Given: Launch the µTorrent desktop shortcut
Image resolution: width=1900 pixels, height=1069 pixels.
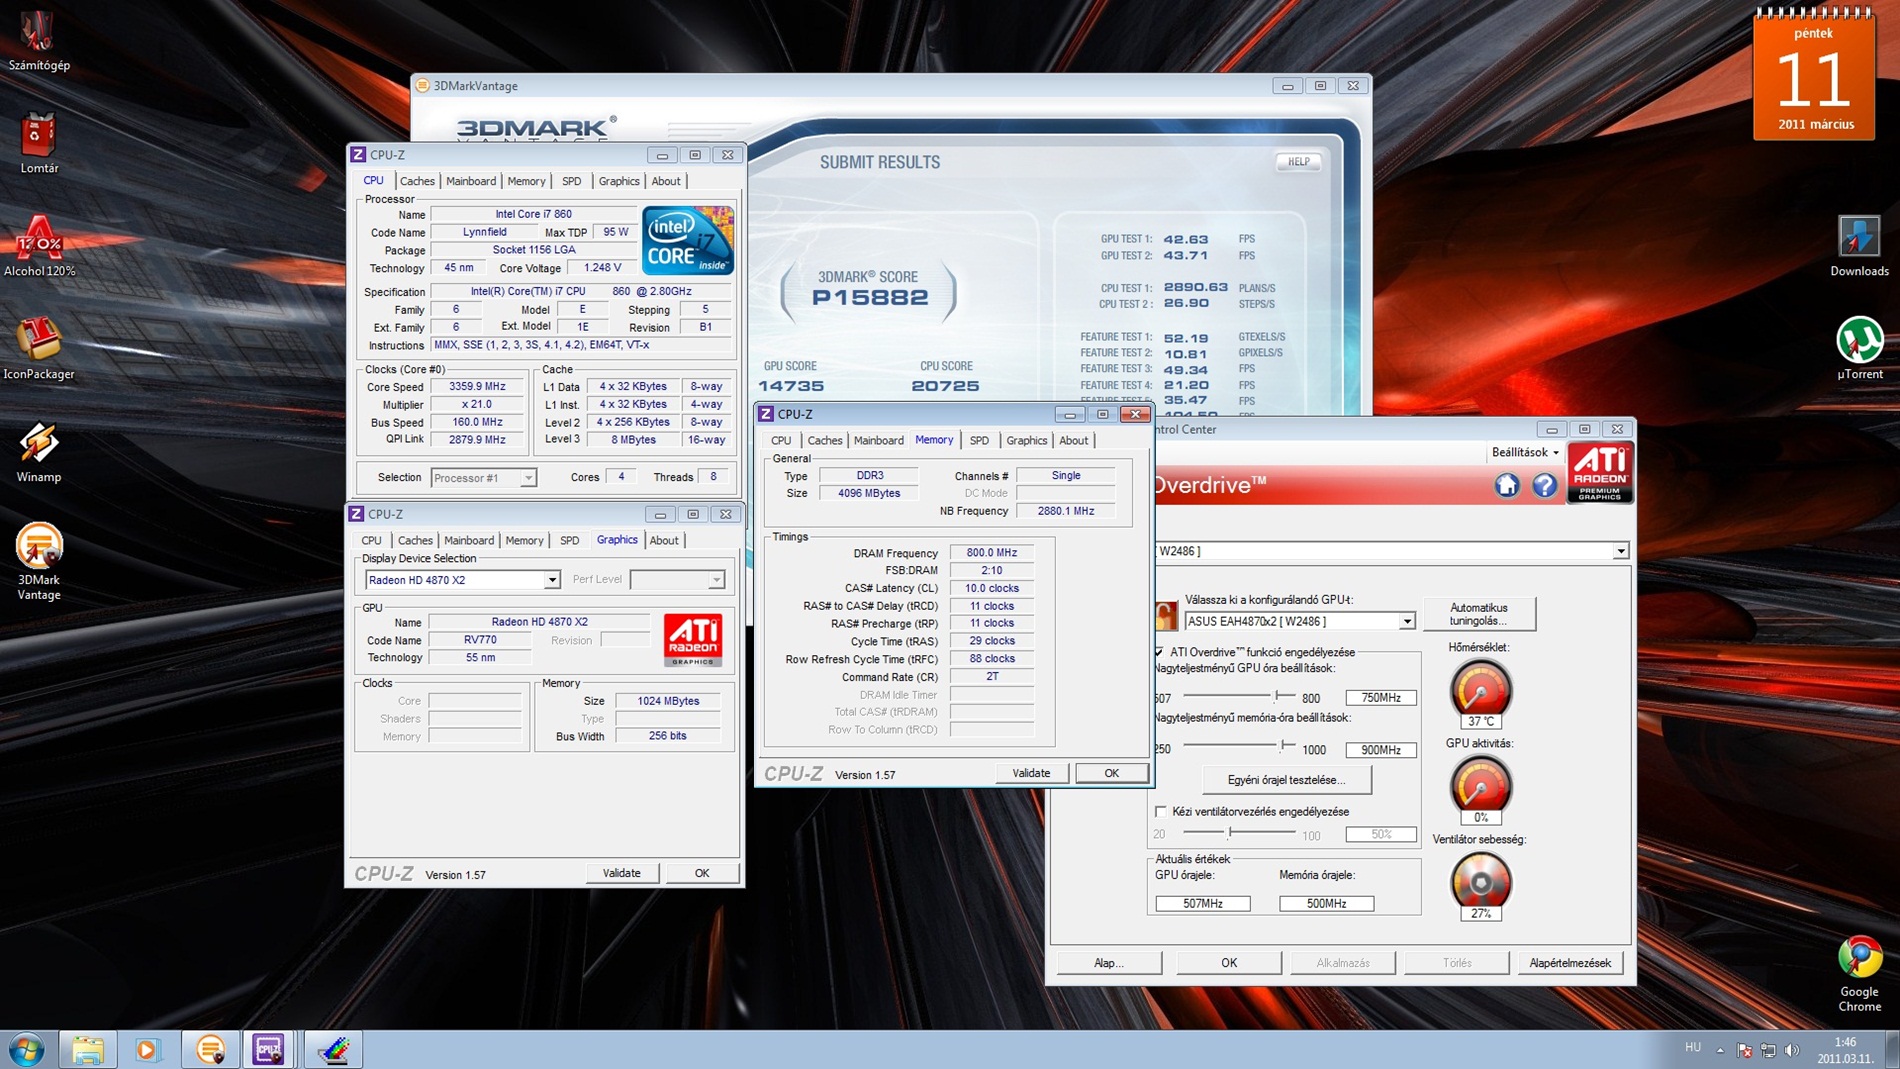Looking at the screenshot, I should (1859, 349).
